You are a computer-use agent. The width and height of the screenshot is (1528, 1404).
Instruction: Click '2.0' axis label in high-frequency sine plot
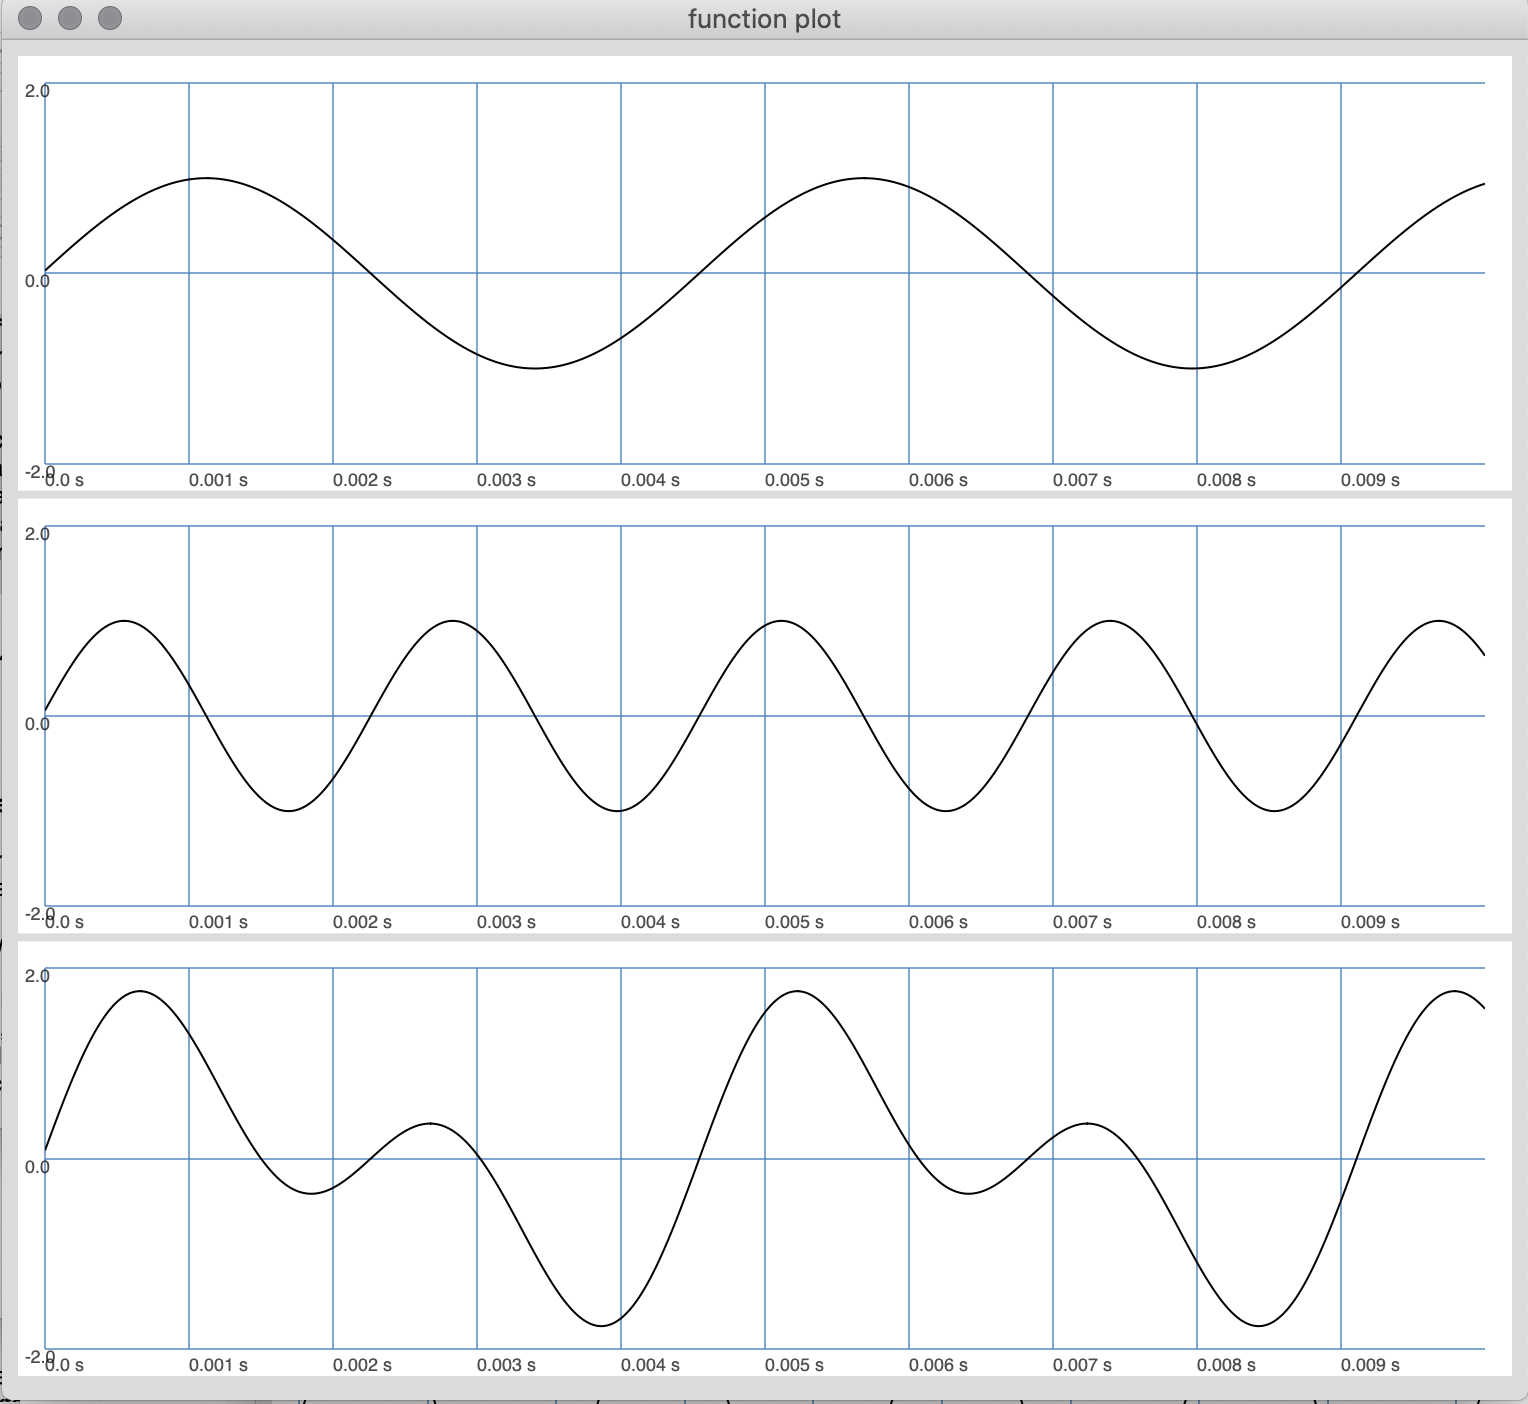(x=37, y=534)
